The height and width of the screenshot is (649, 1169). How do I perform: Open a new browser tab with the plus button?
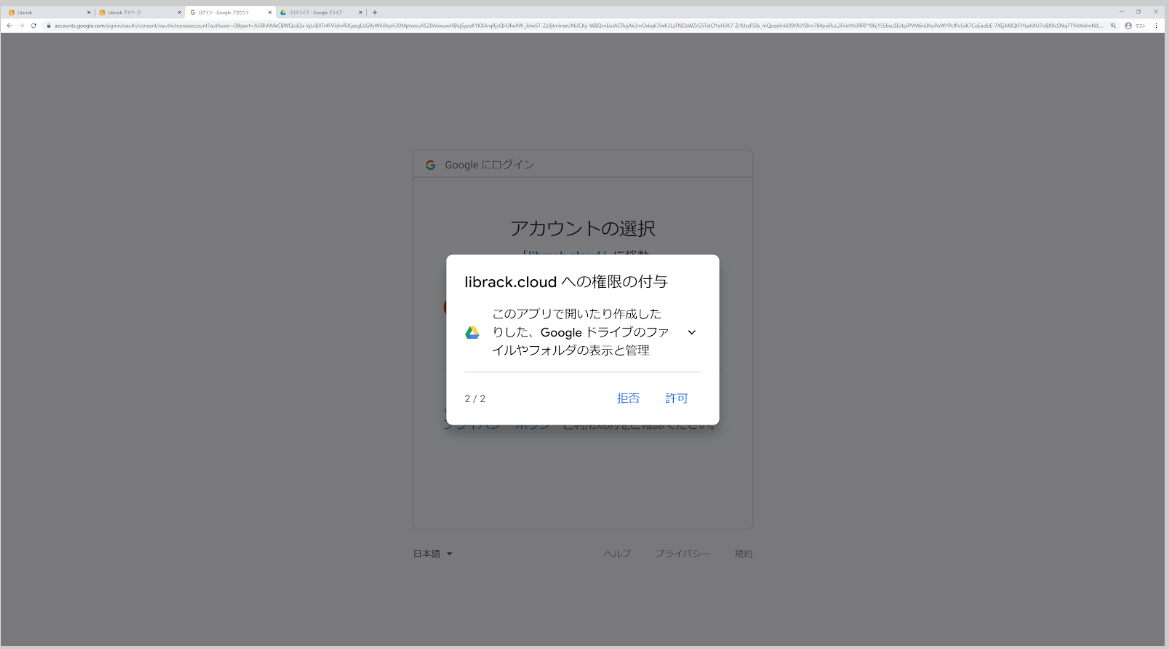[375, 12]
